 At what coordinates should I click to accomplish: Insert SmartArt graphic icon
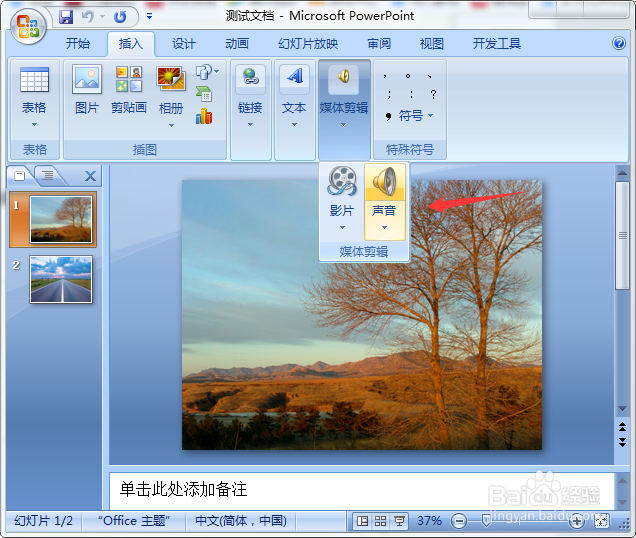click(x=204, y=94)
